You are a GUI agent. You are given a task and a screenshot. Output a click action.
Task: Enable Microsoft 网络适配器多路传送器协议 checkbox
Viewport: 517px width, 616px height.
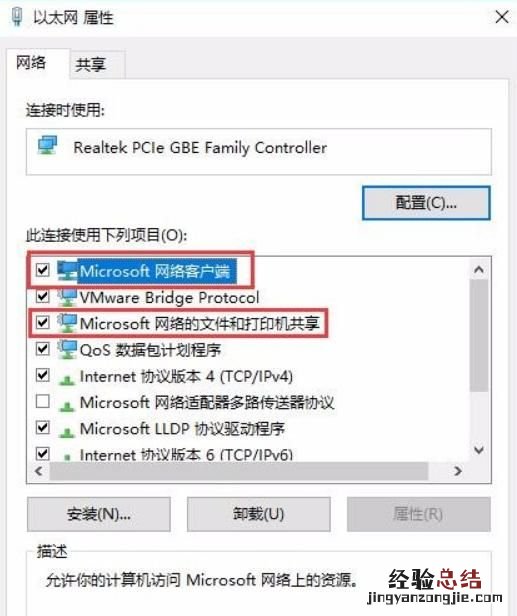(x=42, y=402)
